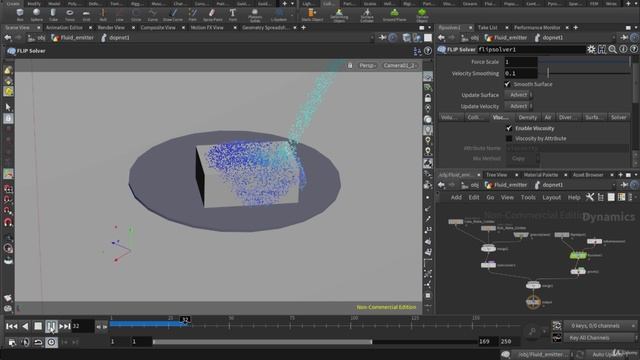The height and width of the screenshot is (360, 640).
Task: Click the timeline range slider bar
Action: tap(262, 342)
